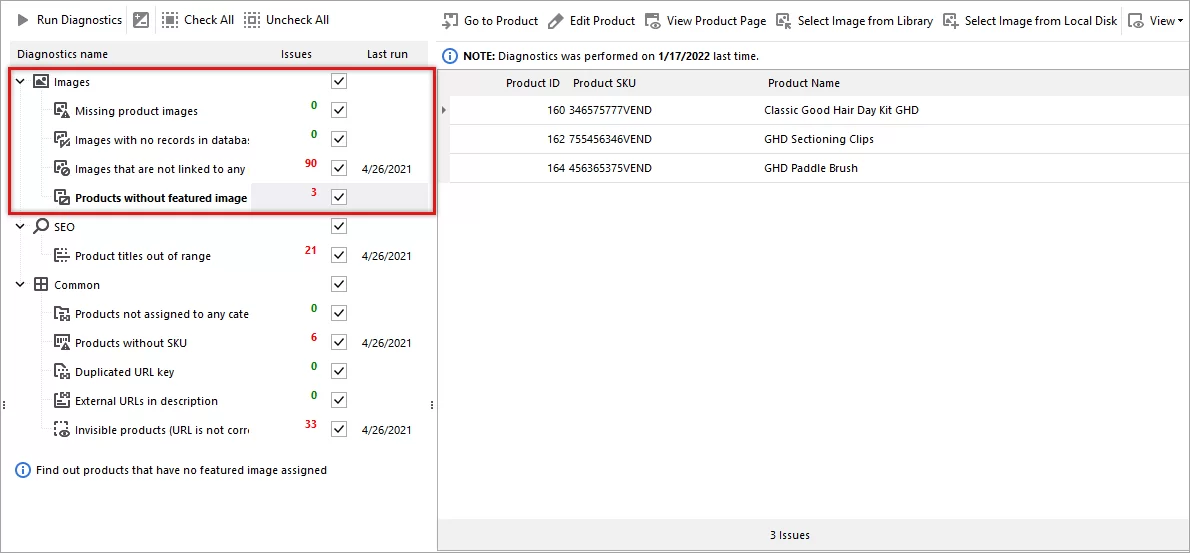Collapse the Images diagnostics group

[x=21, y=82]
